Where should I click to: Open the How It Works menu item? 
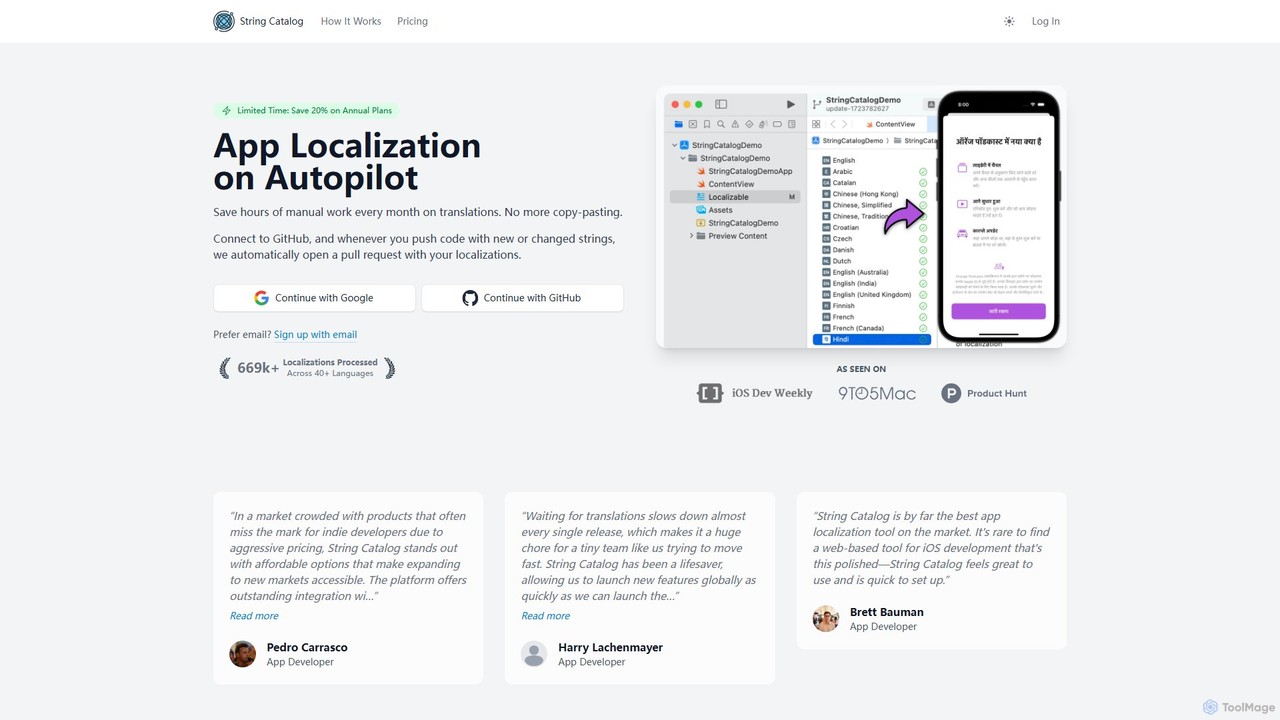351,21
